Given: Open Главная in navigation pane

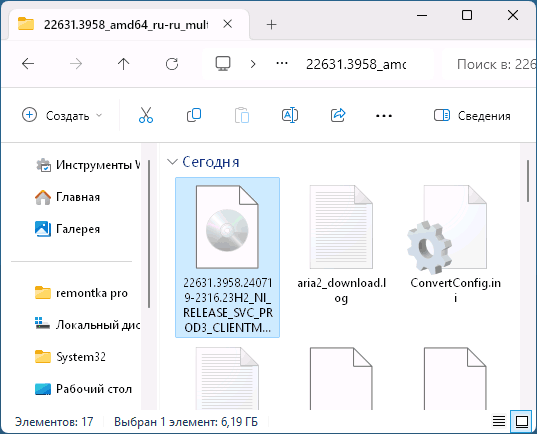Looking at the screenshot, I should click(67, 197).
